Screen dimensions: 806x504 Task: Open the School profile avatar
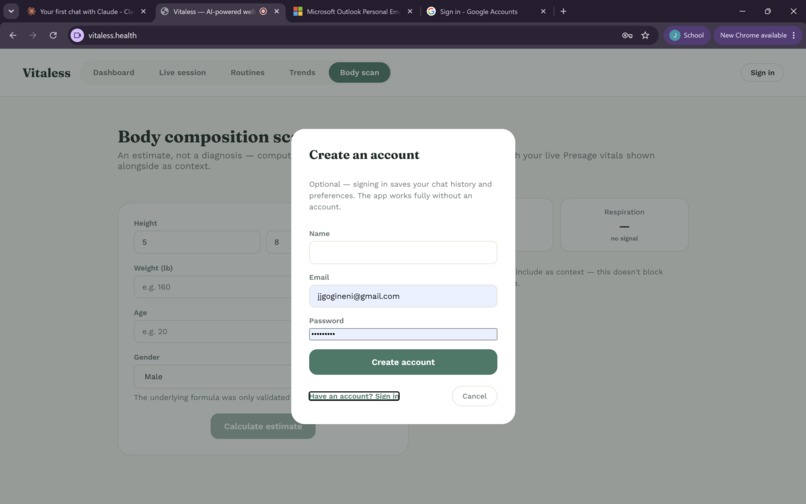tap(687, 35)
